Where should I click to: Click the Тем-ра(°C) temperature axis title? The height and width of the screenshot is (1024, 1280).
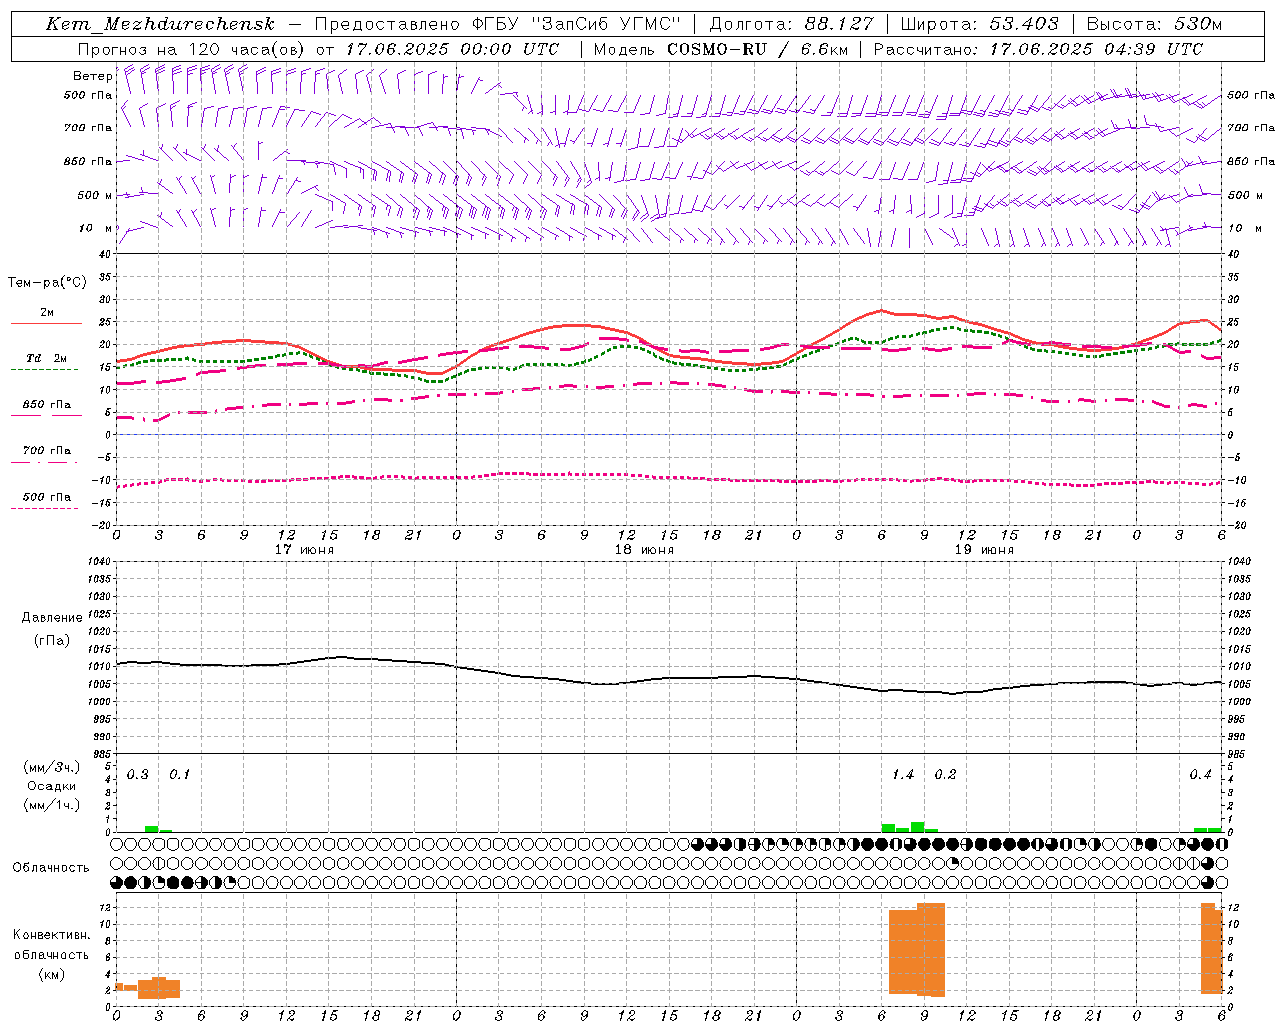pos(47,283)
